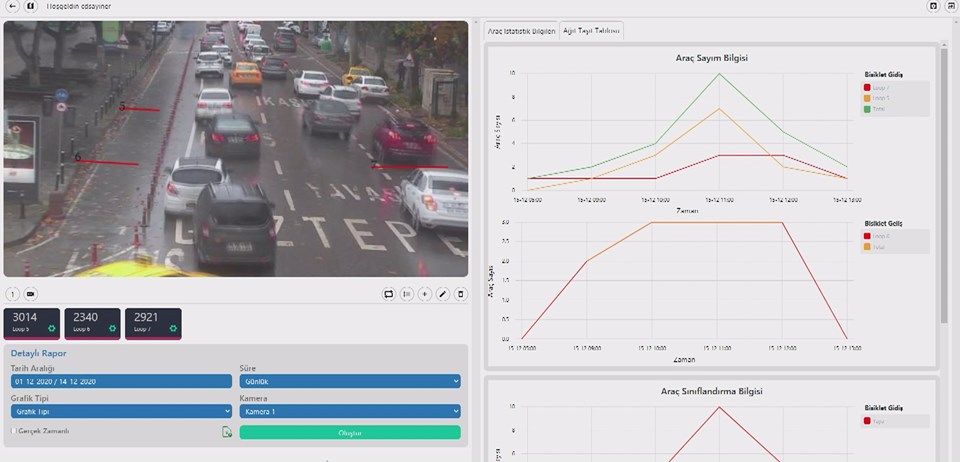960x462 pixels.
Task: Select camera number 1 circle button
Action: point(13,294)
